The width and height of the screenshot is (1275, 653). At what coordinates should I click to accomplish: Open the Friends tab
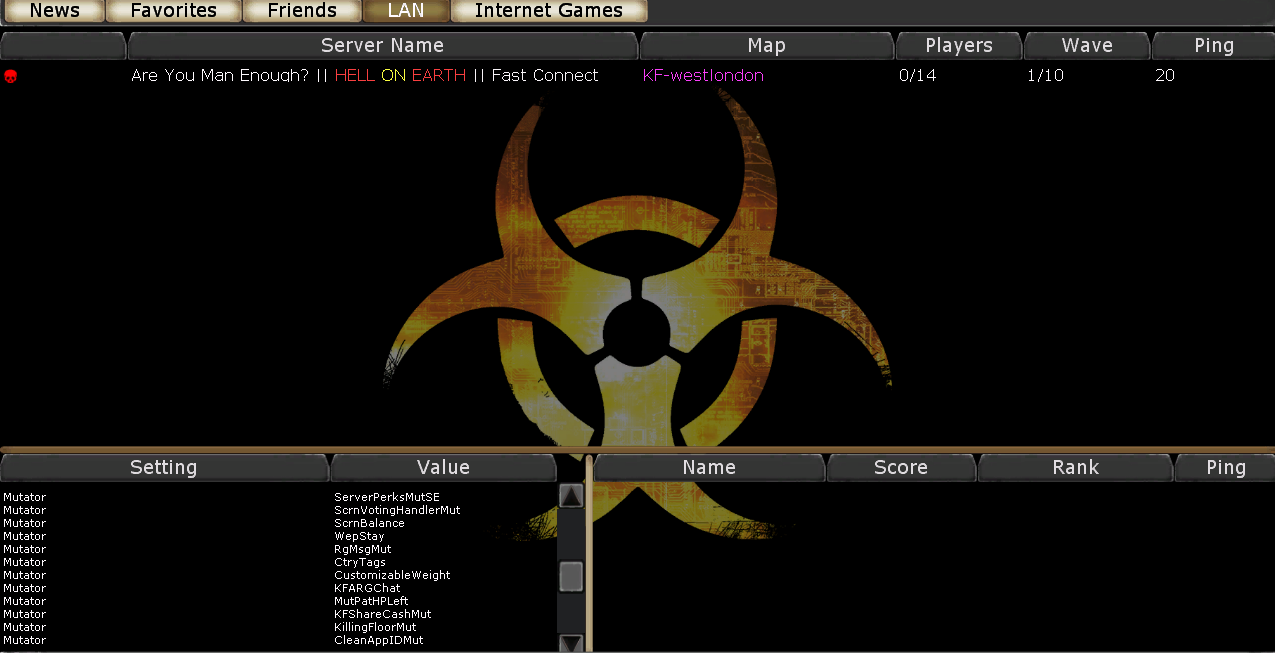click(x=302, y=11)
